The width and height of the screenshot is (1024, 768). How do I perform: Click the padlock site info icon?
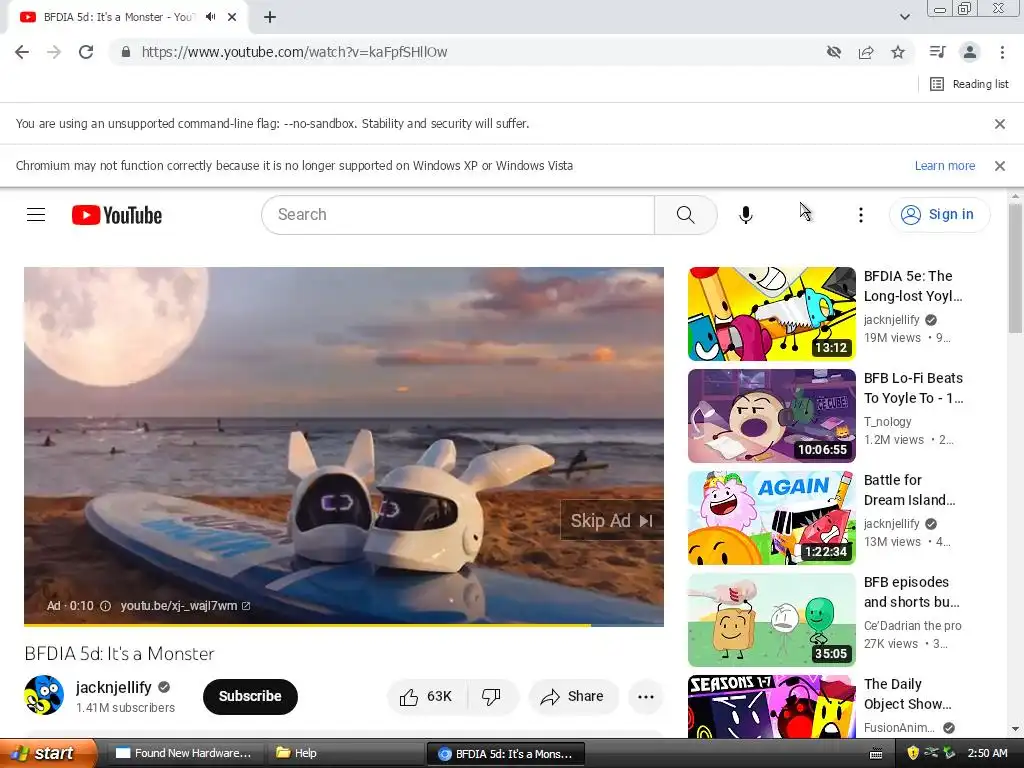[x=126, y=52]
